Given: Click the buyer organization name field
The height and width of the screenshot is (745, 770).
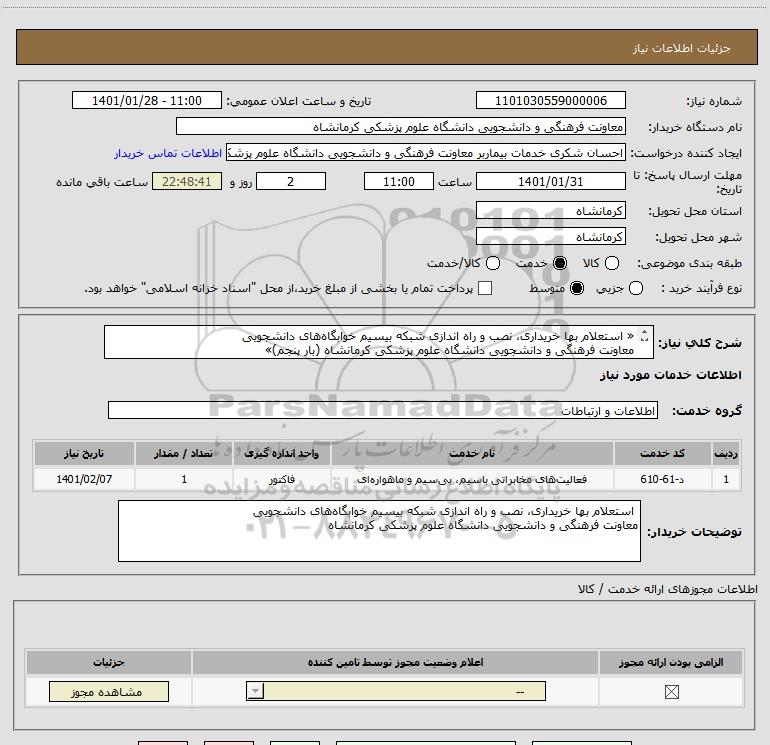Looking at the screenshot, I should click(401, 126).
